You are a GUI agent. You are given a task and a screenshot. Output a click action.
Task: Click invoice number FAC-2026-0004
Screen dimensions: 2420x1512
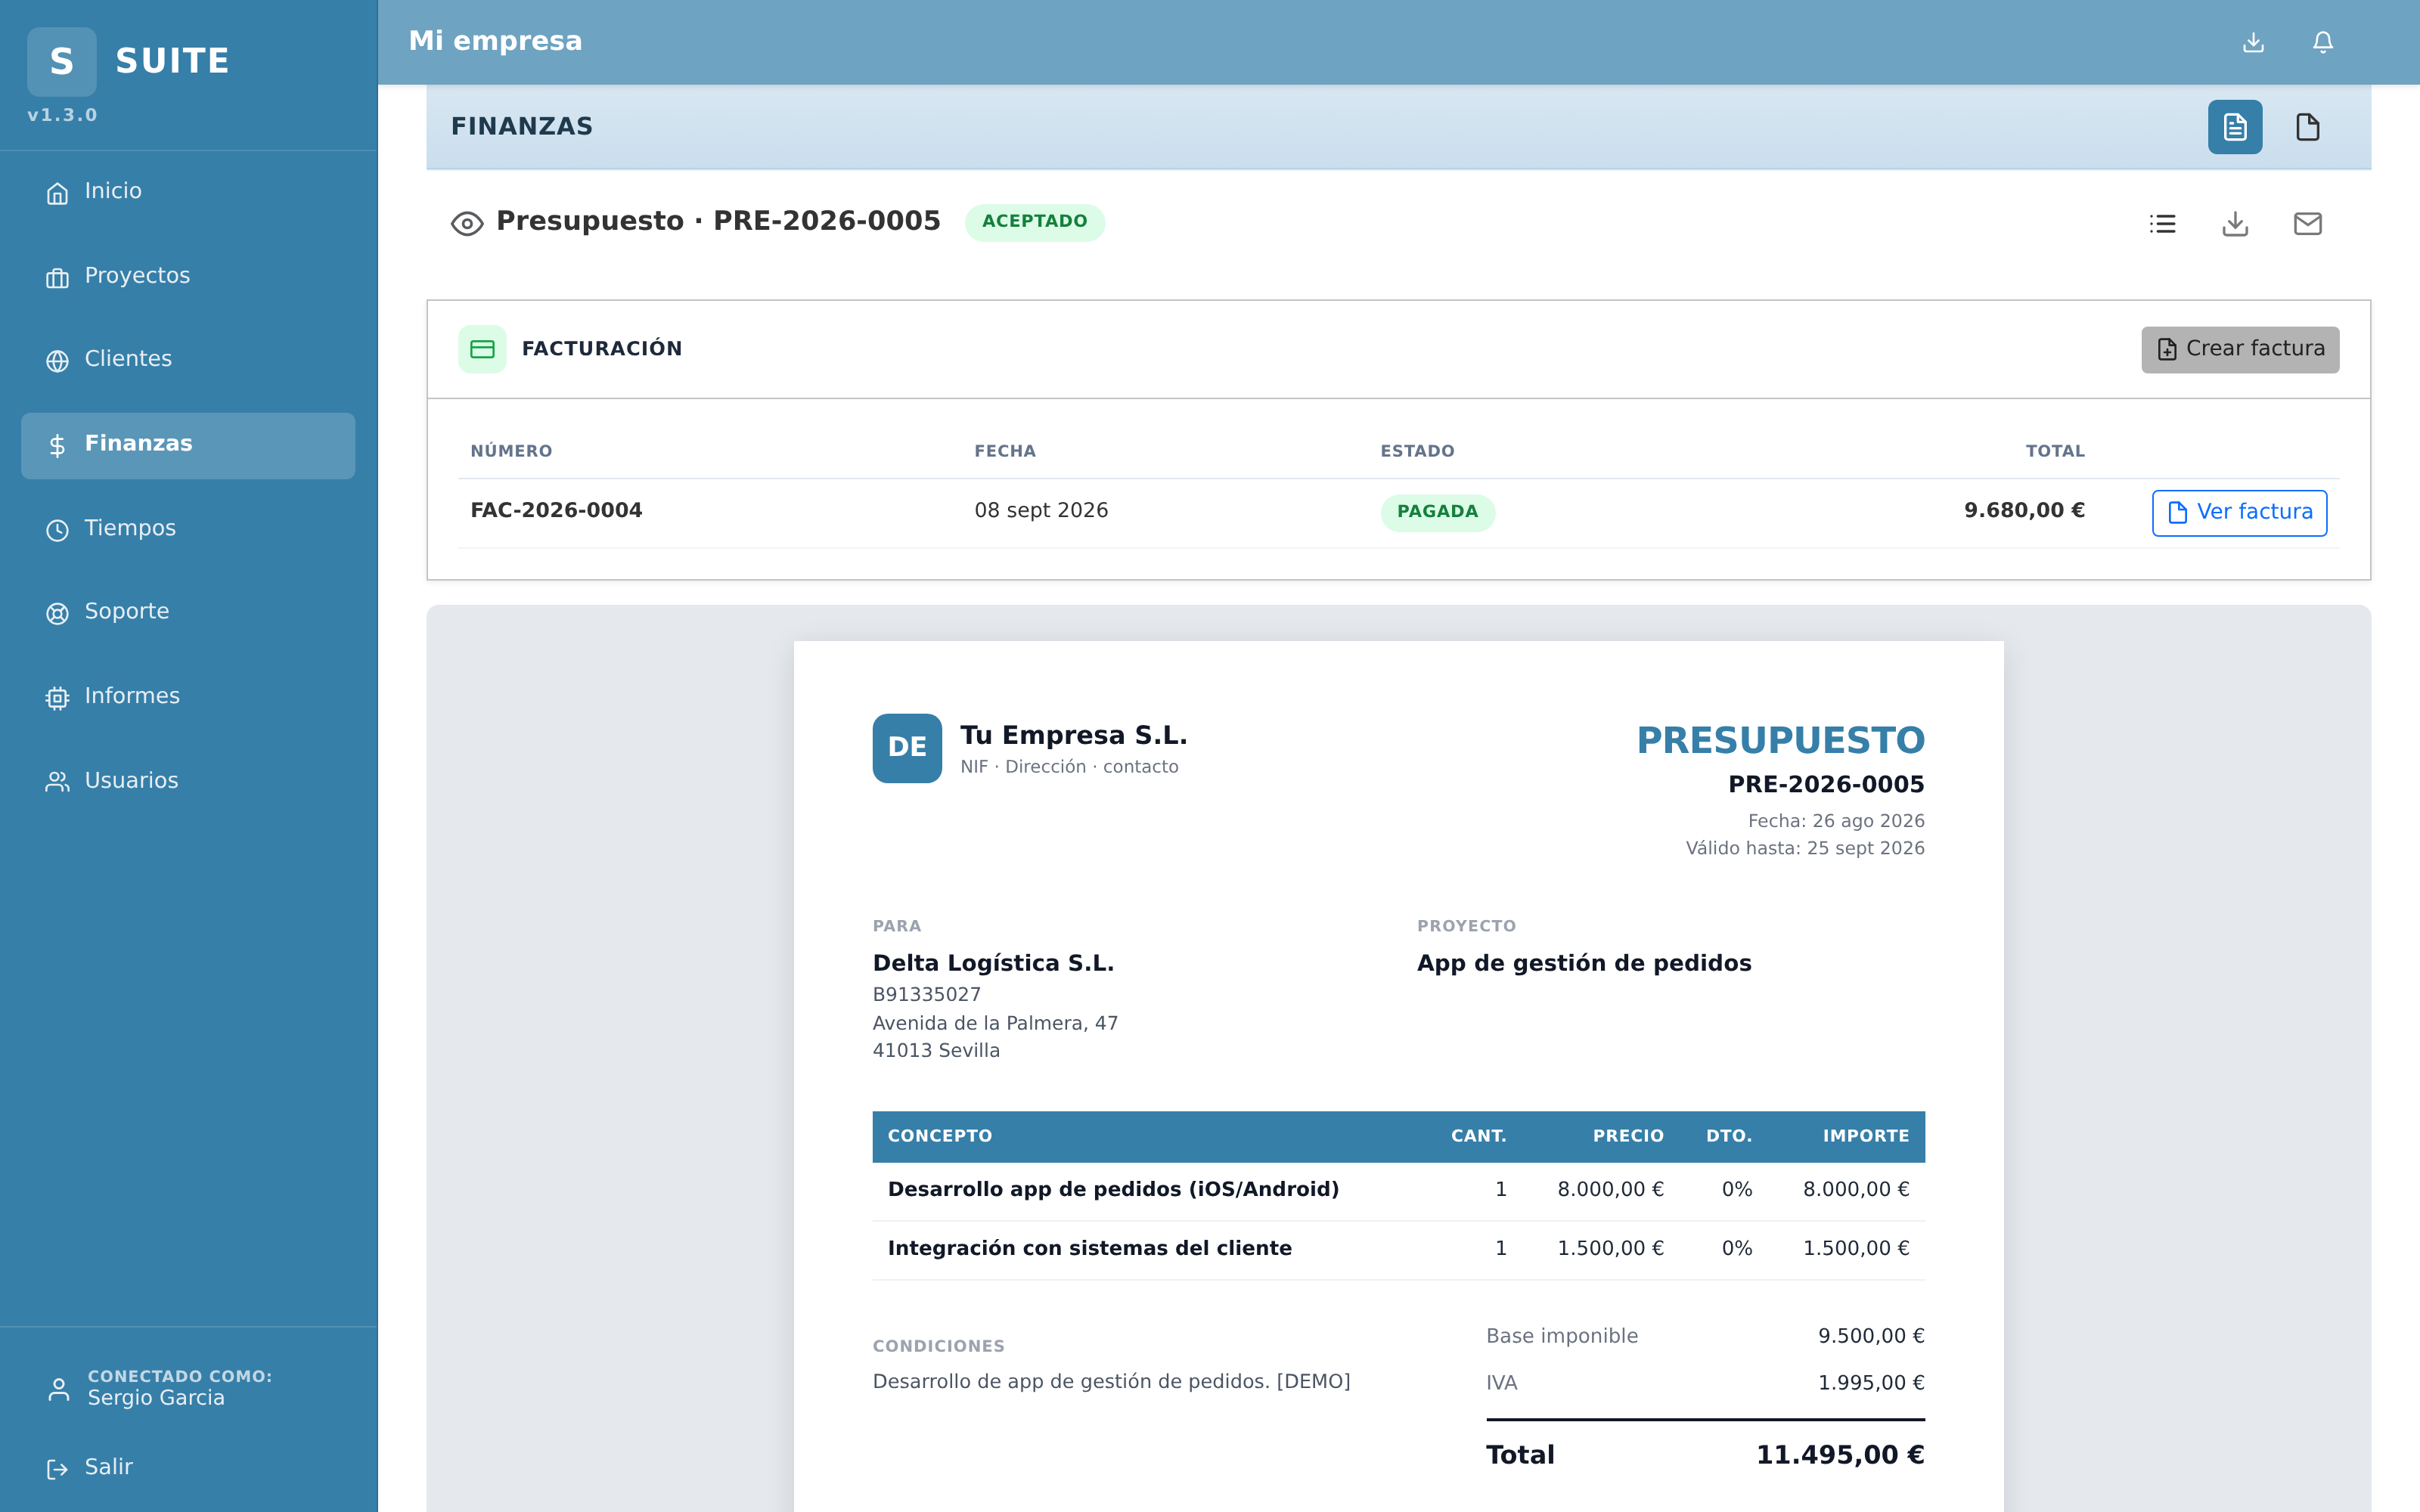pos(556,511)
